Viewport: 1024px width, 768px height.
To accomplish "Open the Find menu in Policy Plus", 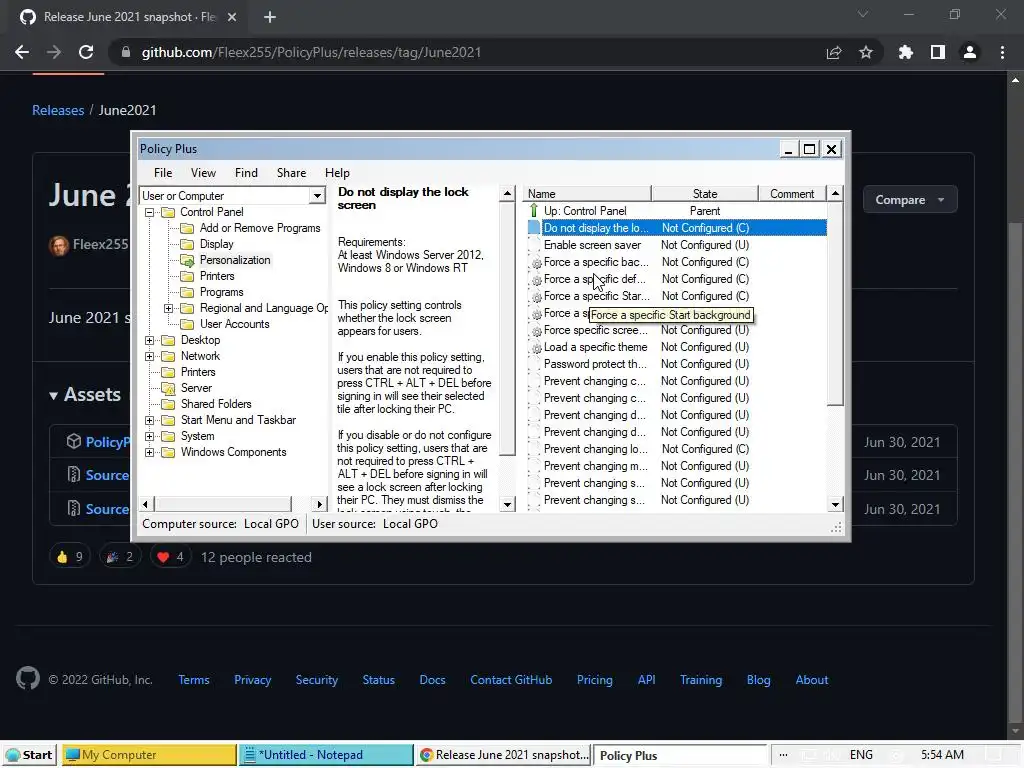I will 246,173.
